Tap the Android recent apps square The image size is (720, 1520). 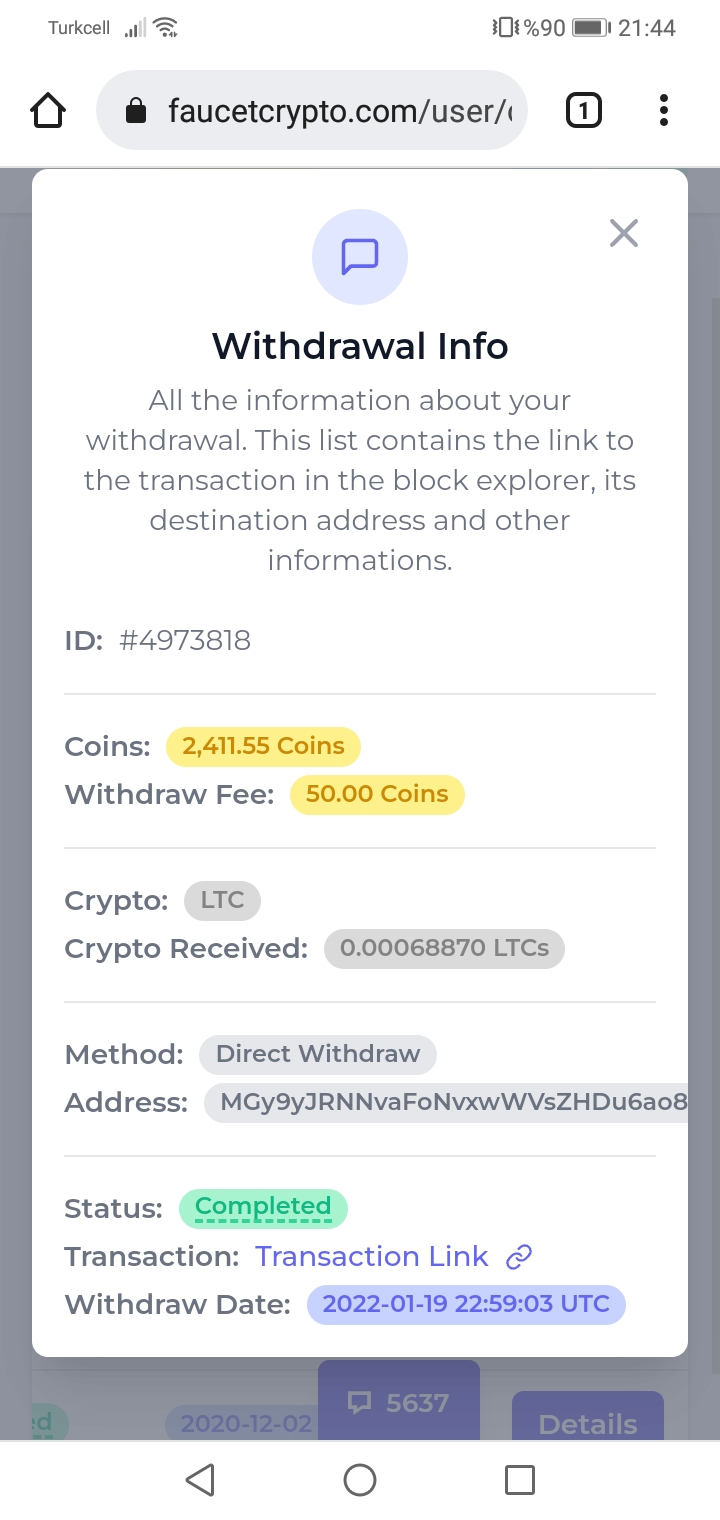pyautogui.click(x=520, y=1480)
